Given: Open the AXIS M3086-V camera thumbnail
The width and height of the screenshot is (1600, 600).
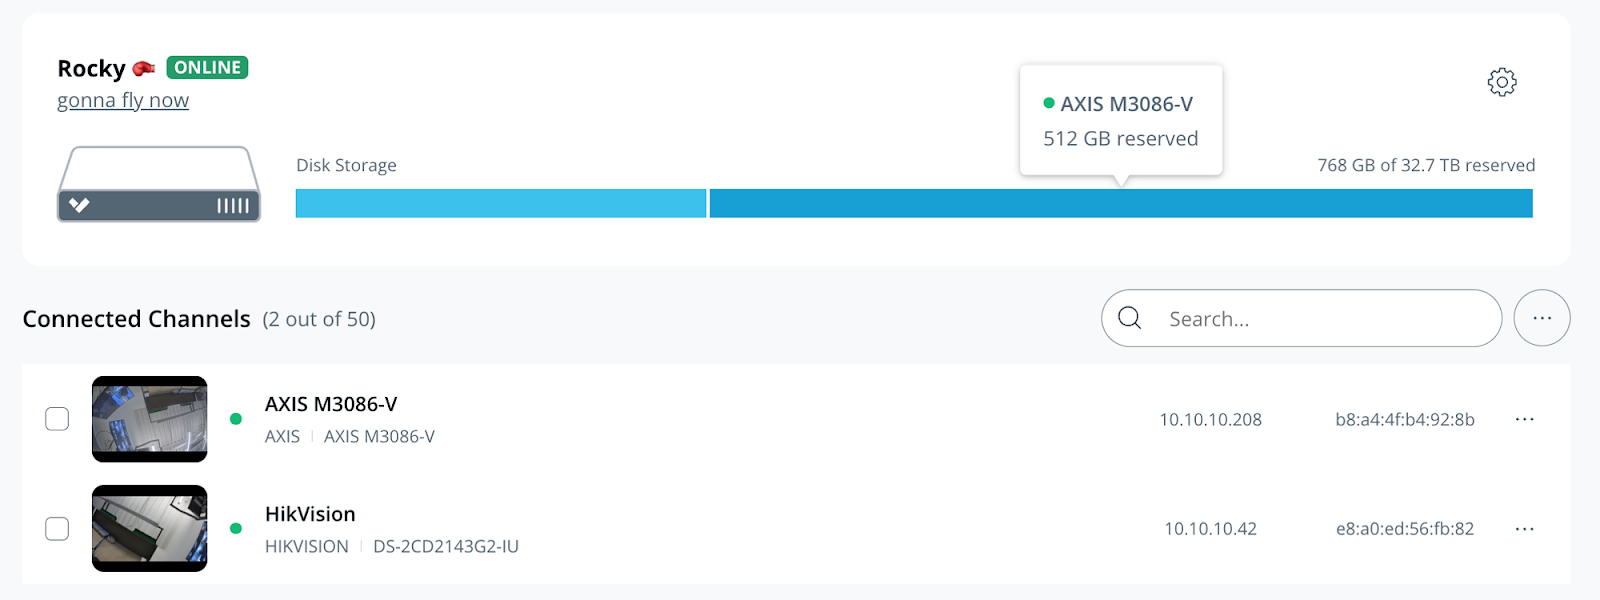Looking at the screenshot, I should [x=150, y=419].
